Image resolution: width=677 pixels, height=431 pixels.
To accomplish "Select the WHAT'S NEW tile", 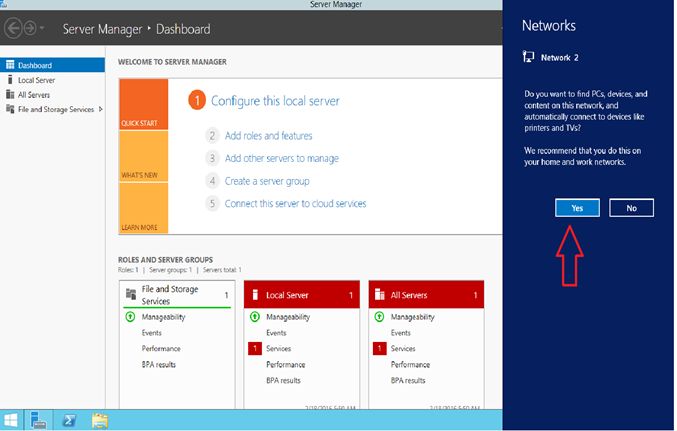I will (x=144, y=156).
